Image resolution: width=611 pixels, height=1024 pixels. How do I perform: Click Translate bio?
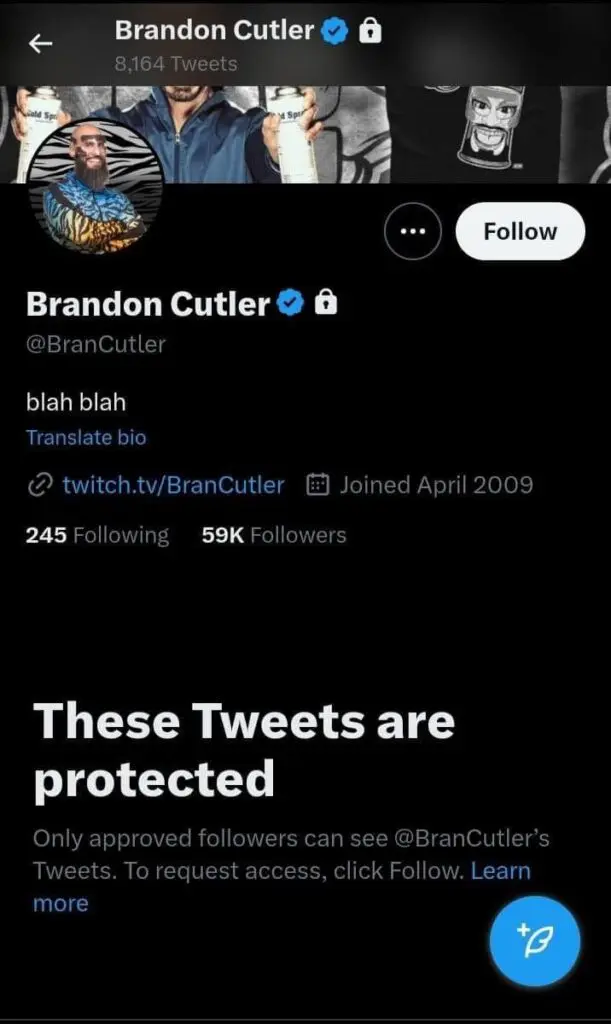point(86,437)
